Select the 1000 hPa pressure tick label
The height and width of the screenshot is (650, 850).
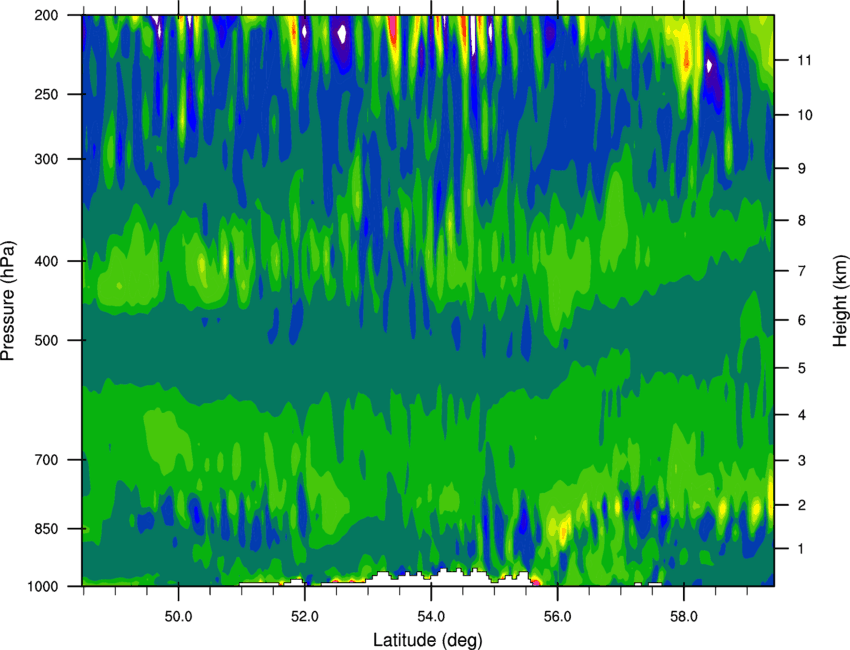(43, 586)
